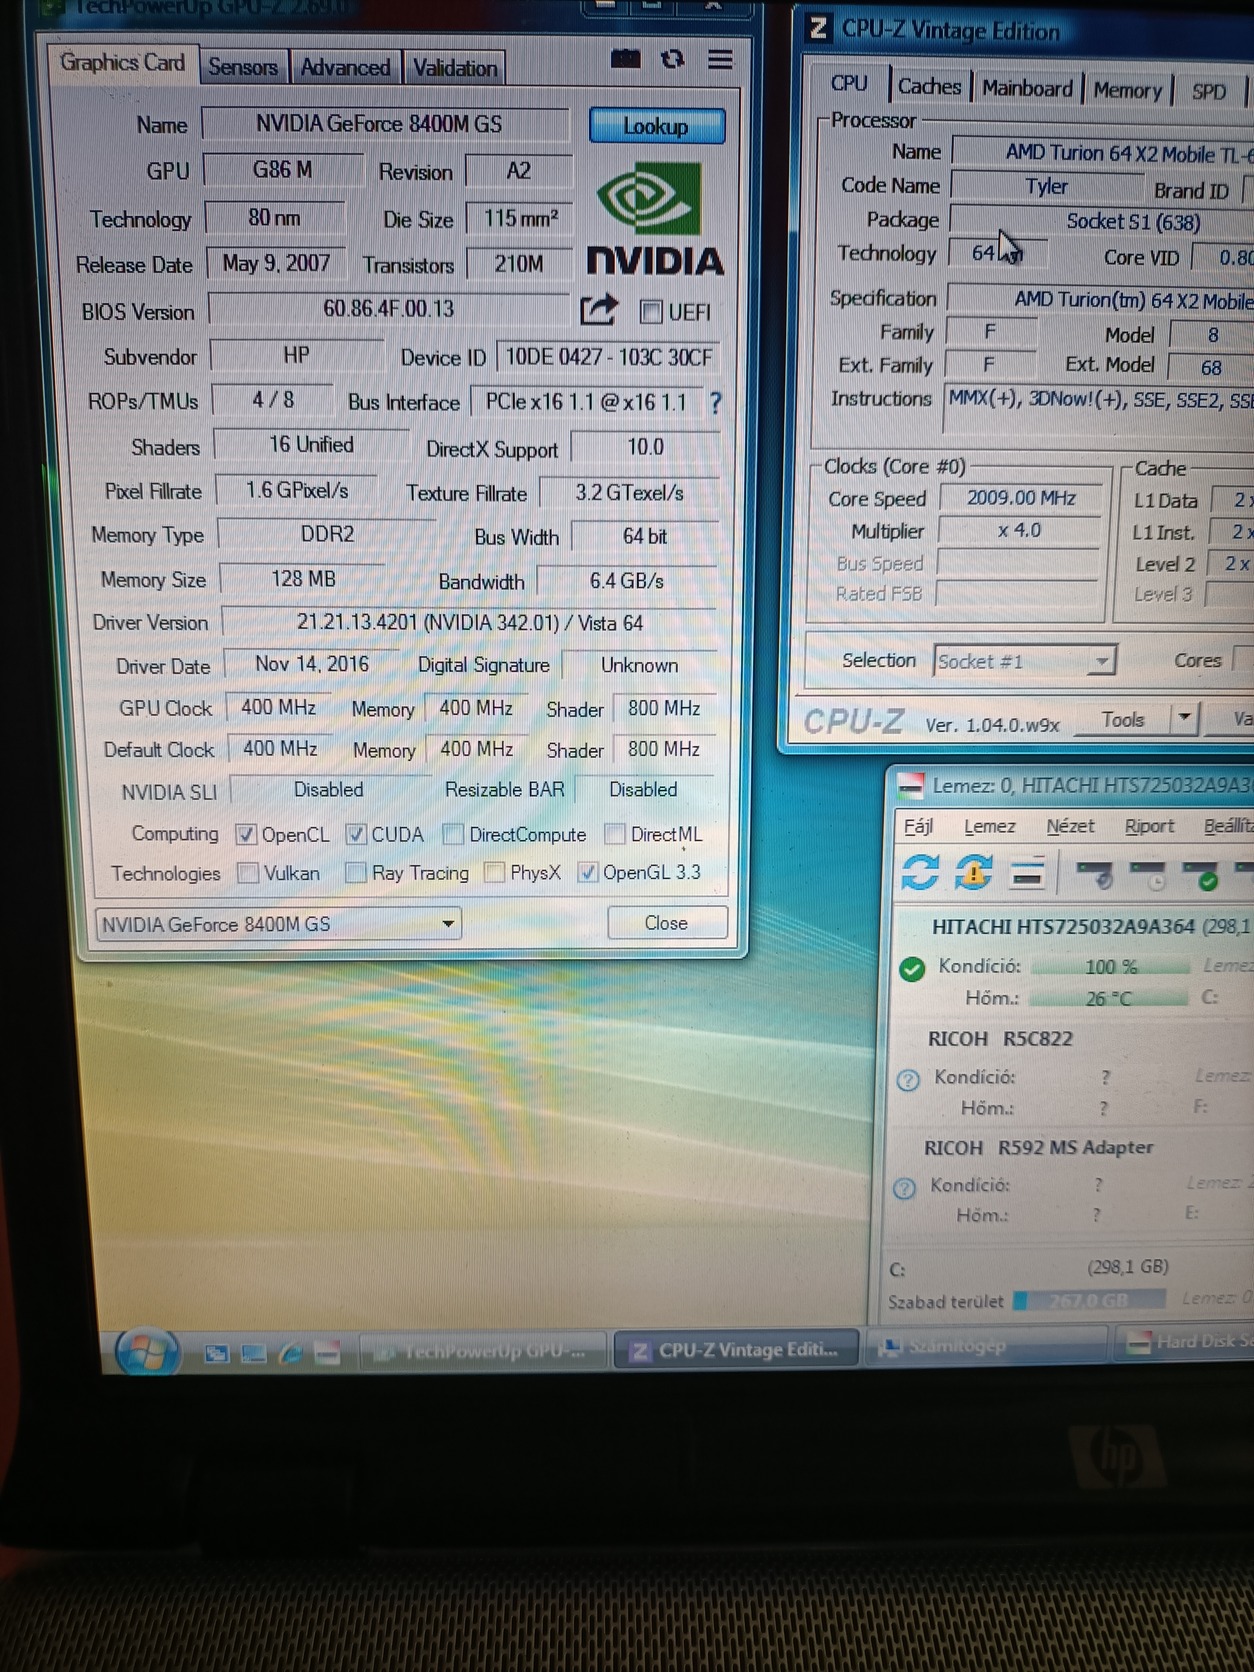The image size is (1254, 1672).
Task: Switch to CPU-Z Mainboard tab
Action: [x=1027, y=89]
